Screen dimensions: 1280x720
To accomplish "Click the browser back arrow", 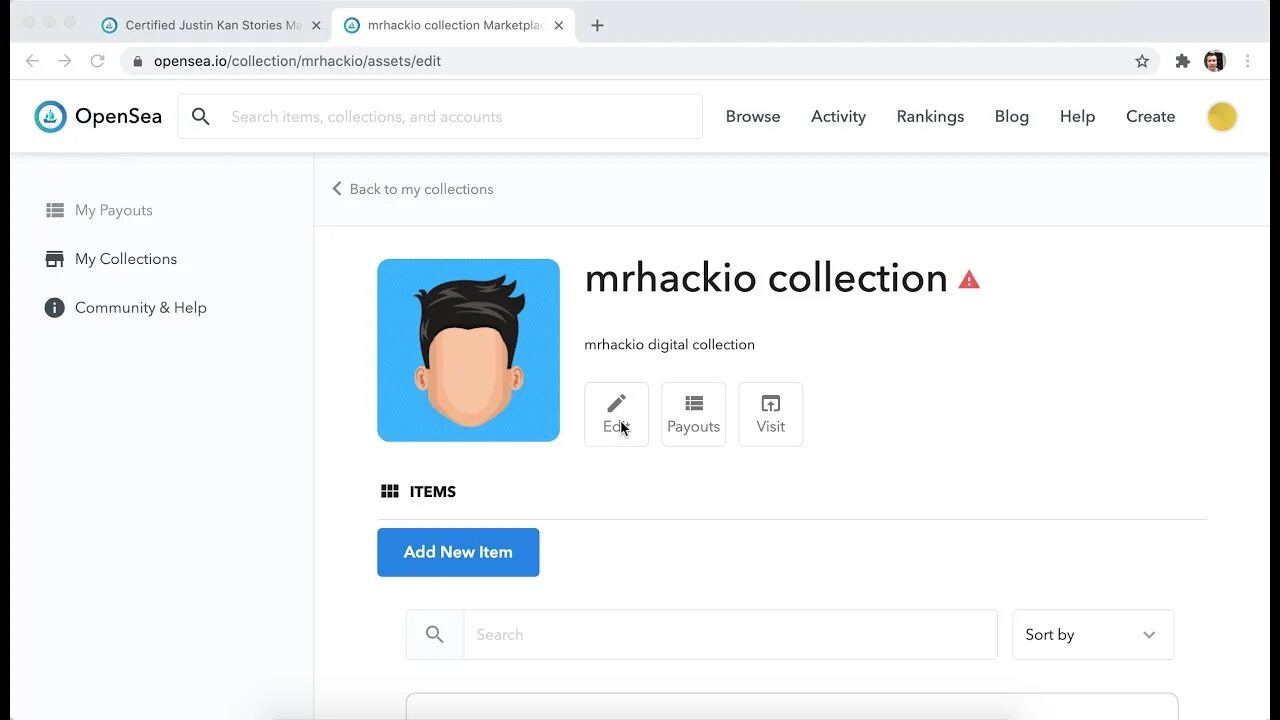I will pos(32,61).
